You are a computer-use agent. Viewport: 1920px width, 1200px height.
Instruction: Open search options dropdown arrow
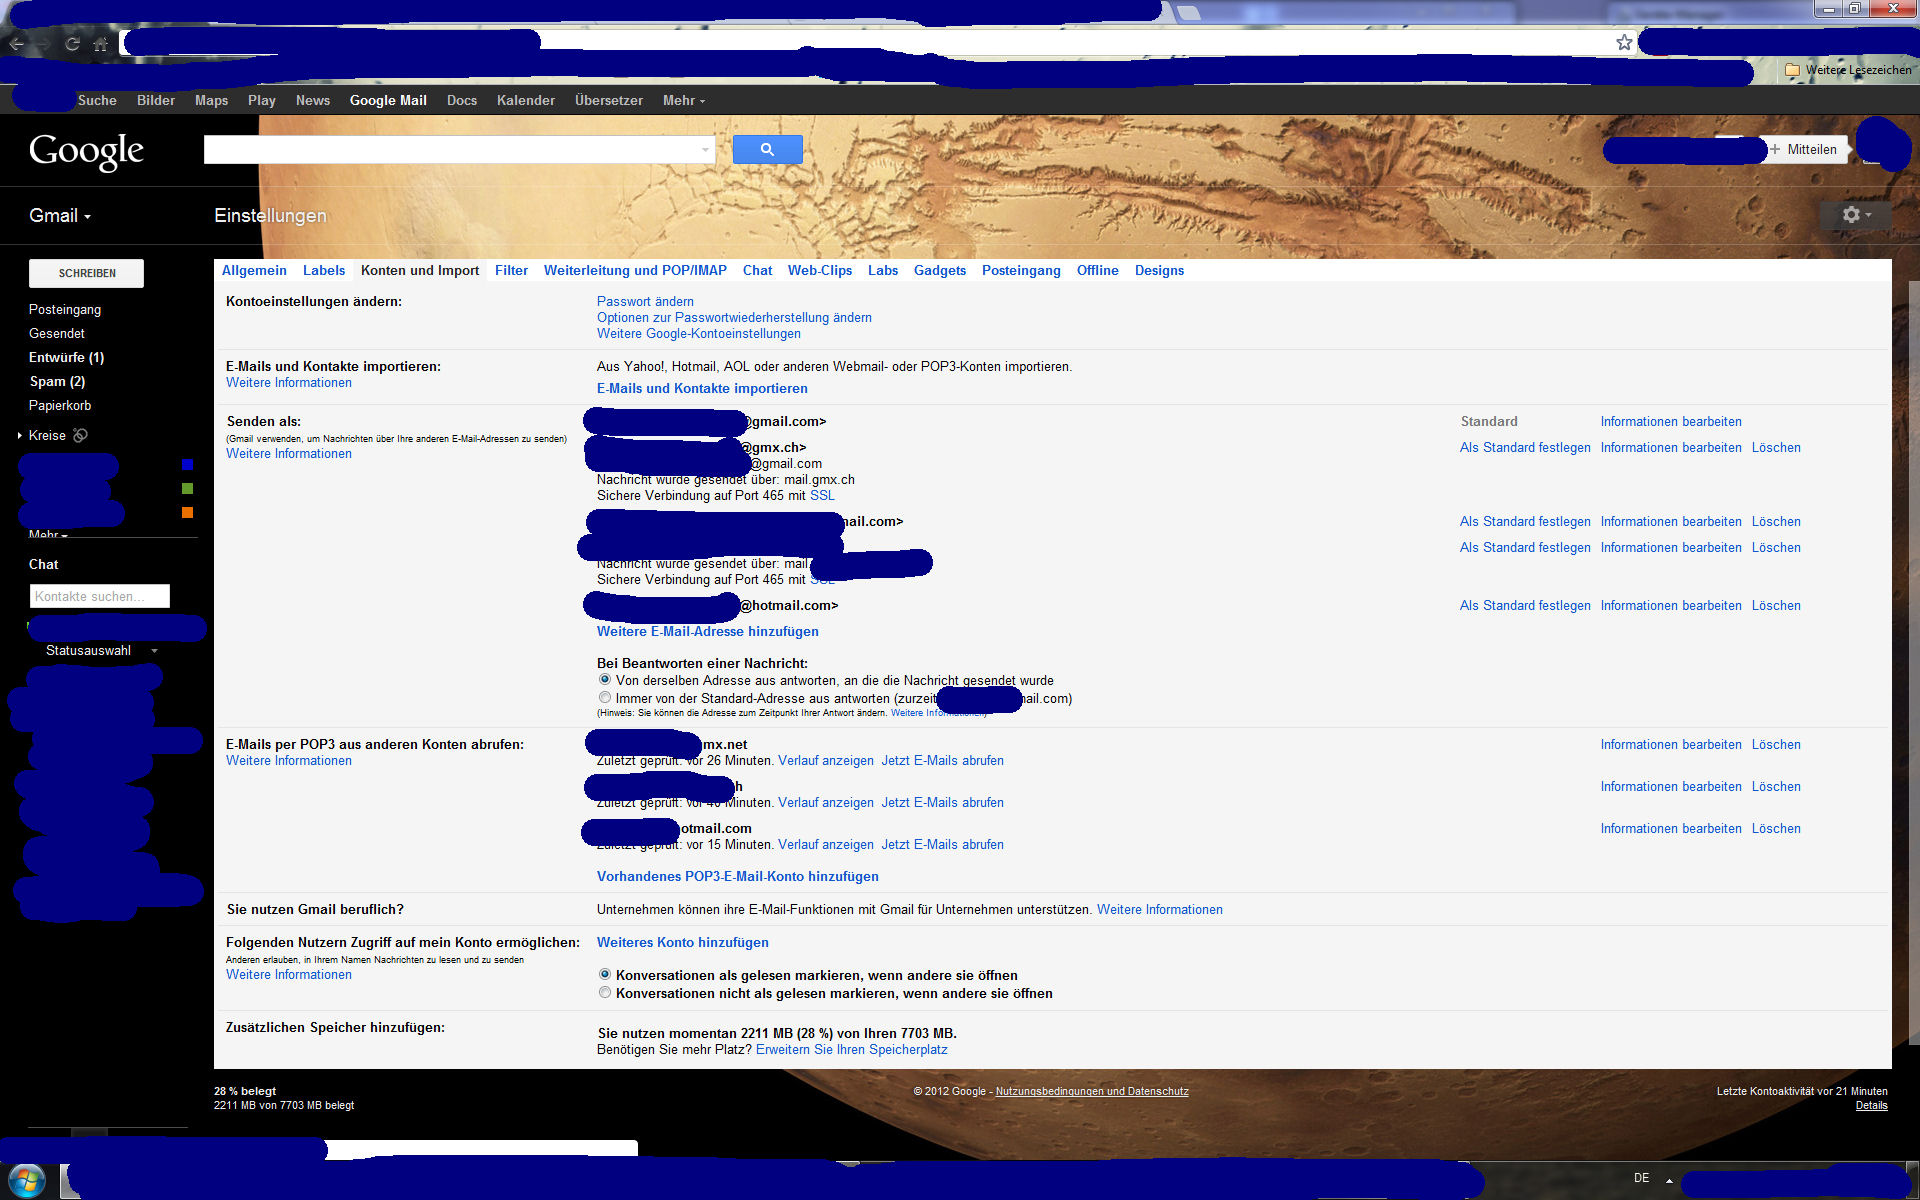[x=705, y=150]
